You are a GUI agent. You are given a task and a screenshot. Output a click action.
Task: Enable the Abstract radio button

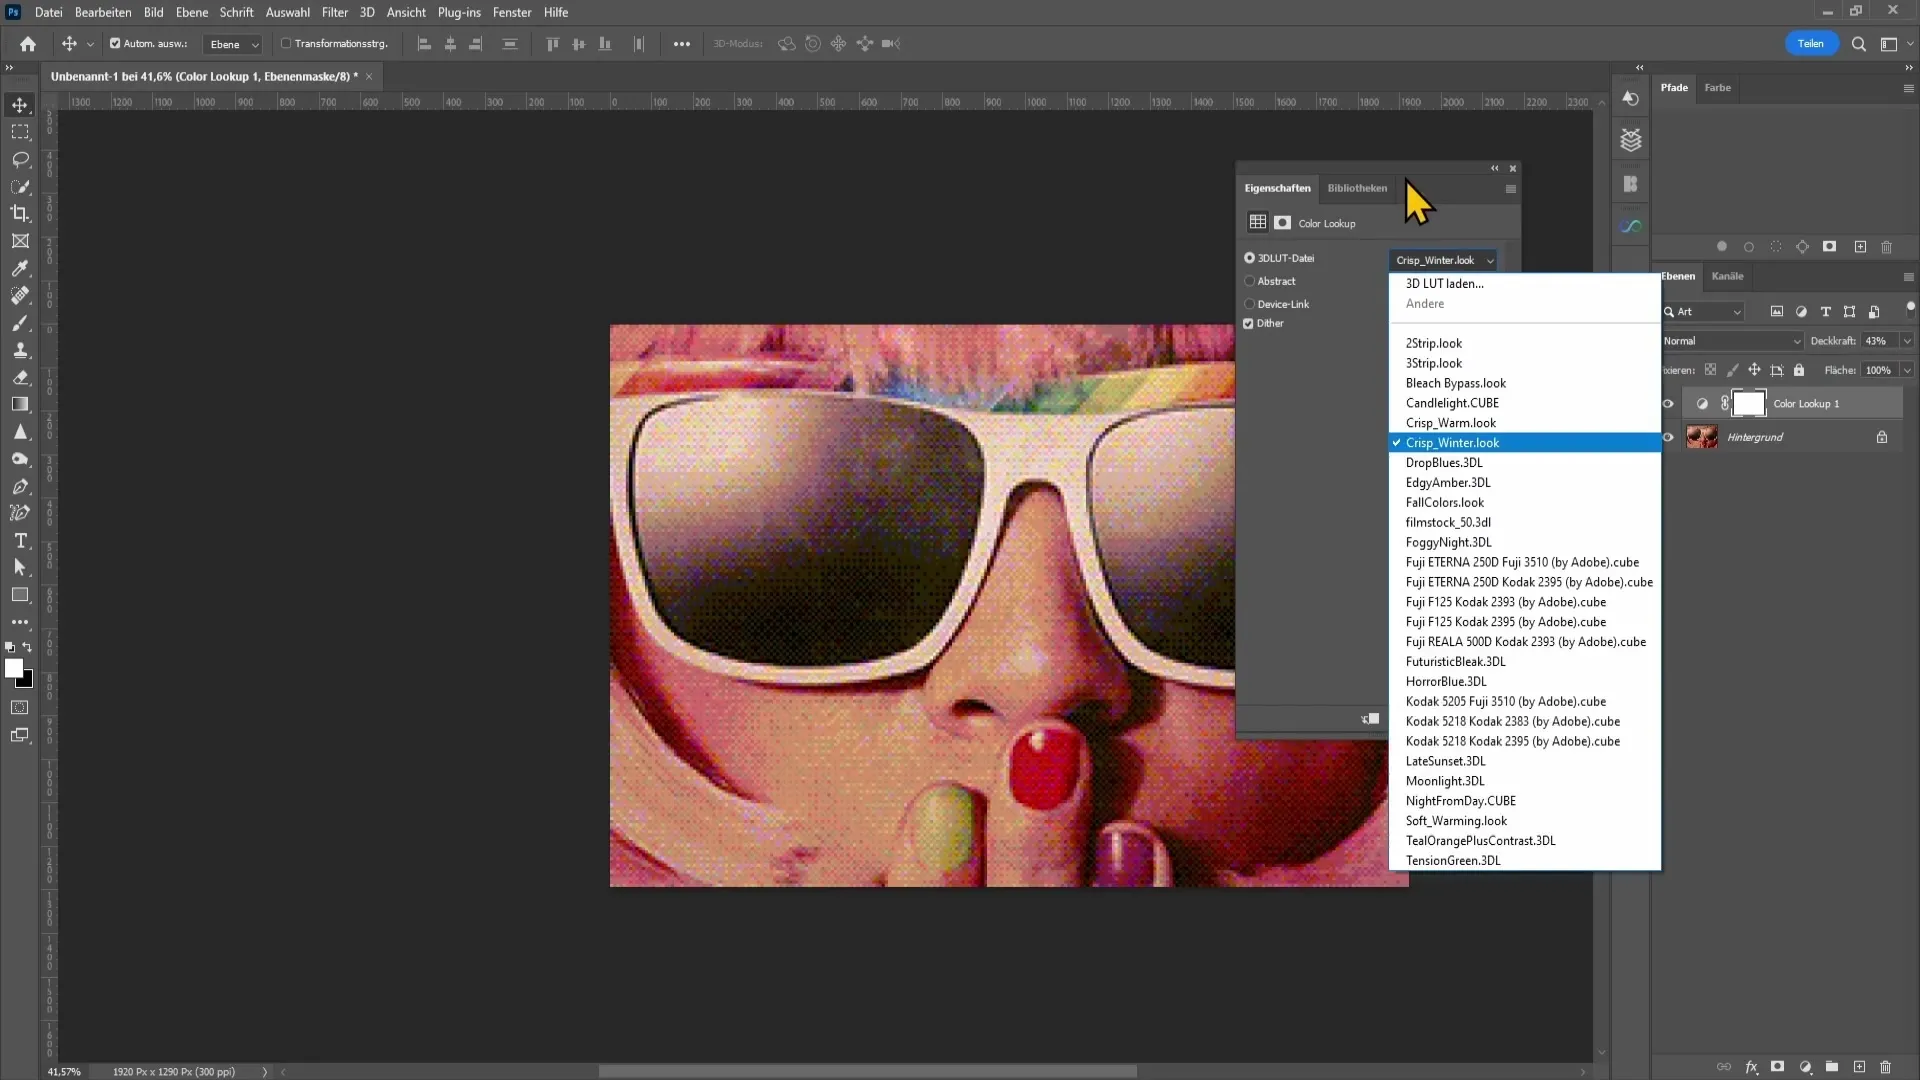(x=1249, y=281)
